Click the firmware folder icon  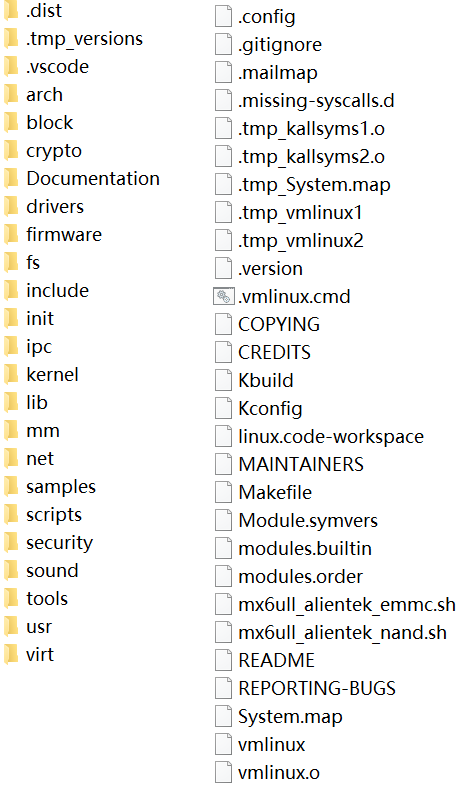(11, 235)
